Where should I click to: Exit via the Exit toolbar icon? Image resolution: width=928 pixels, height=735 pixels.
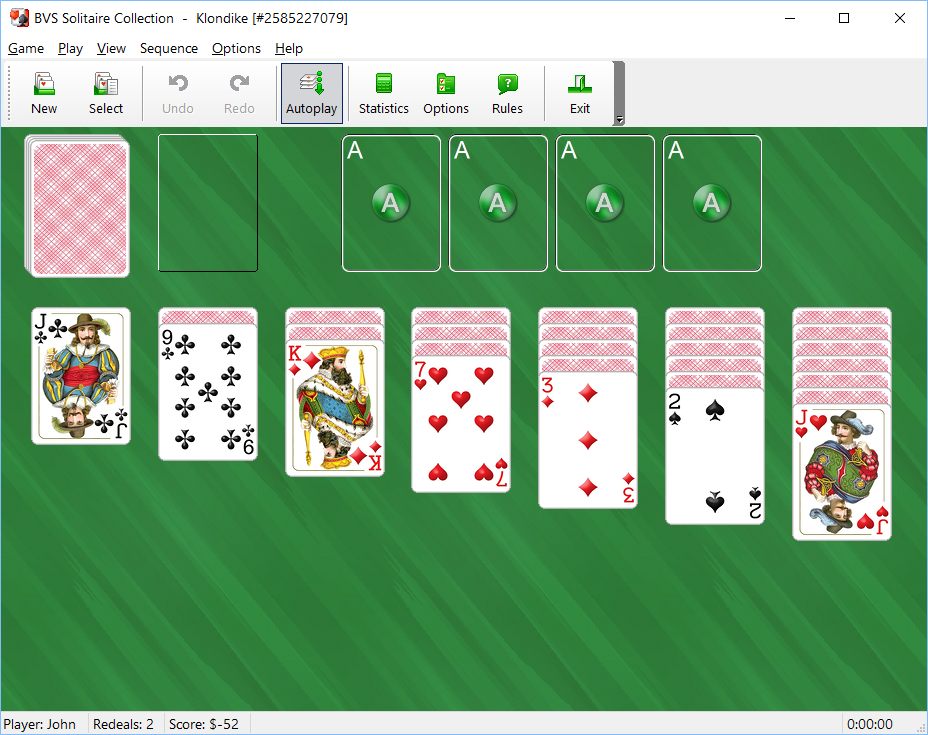(579, 92)
